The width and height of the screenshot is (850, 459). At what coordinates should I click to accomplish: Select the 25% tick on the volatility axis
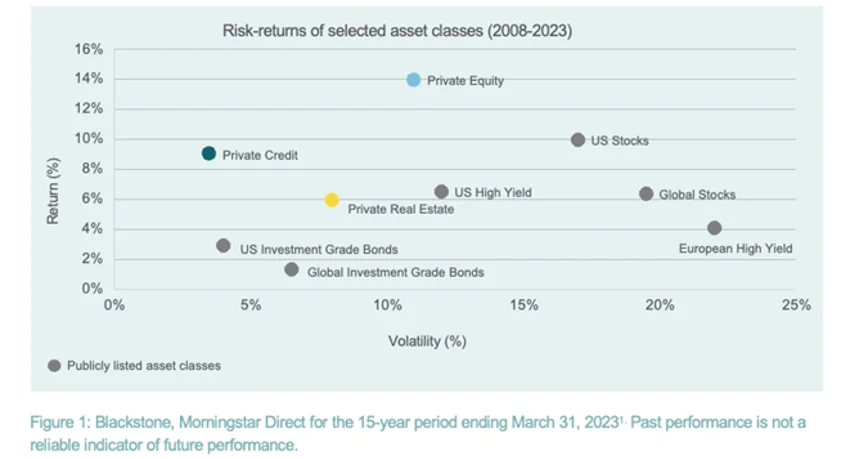(796, 305)
